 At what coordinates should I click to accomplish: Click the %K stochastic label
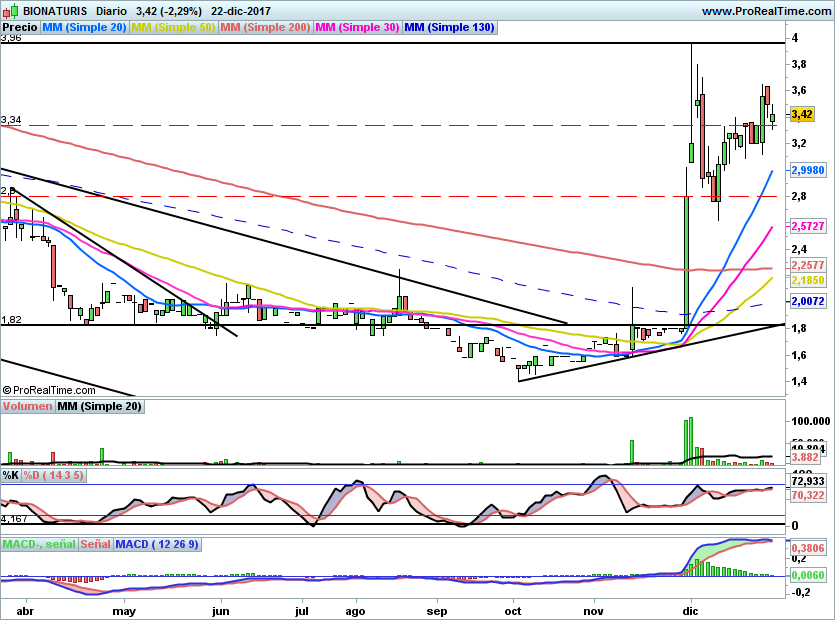click(11, 475)
